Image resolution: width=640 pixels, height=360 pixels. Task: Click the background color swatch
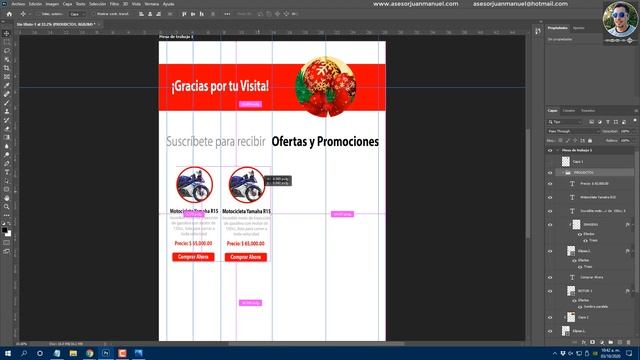(x=9, y=234)
